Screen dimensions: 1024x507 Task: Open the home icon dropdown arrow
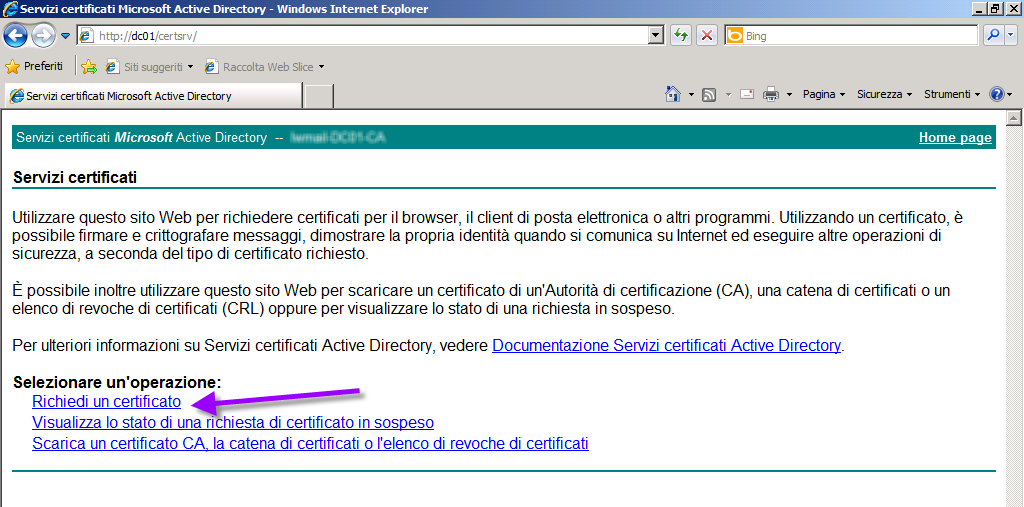(x=692, y=95)
